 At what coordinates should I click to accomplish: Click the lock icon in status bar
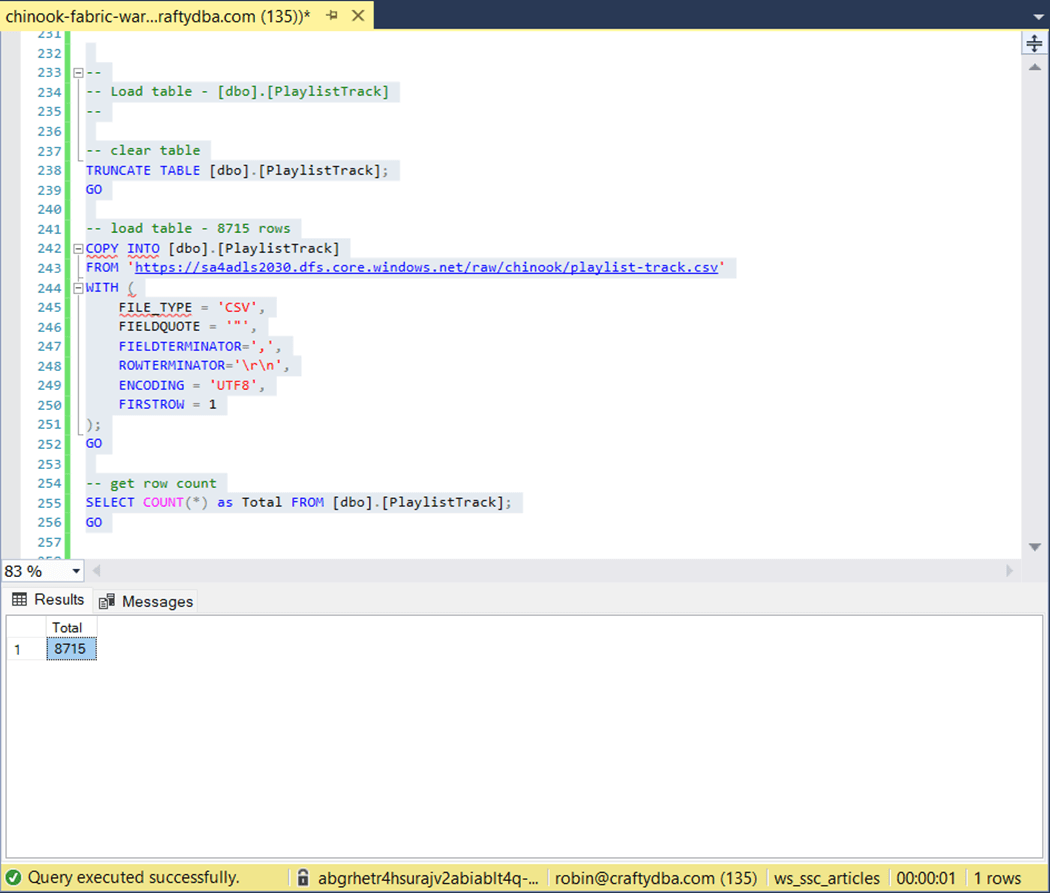[302, 878]
